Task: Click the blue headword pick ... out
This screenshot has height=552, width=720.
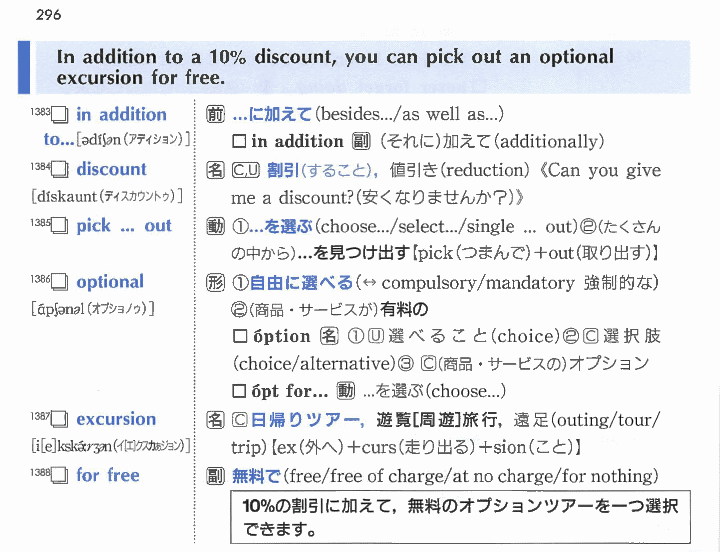Action: click(123, 226)
